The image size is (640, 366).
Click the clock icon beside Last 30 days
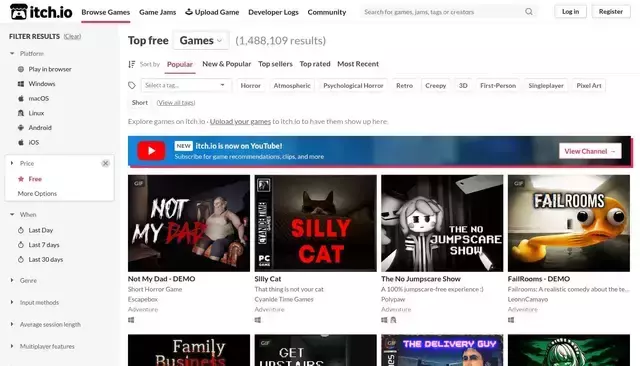tap(21, 260)
